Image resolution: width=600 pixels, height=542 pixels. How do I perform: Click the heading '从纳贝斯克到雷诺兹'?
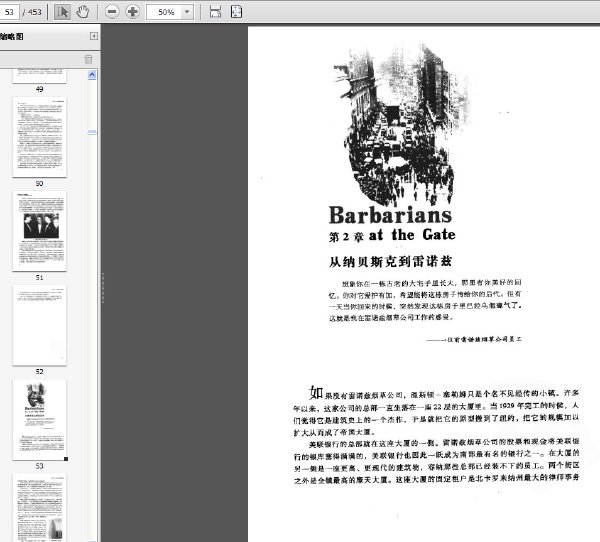390,261
